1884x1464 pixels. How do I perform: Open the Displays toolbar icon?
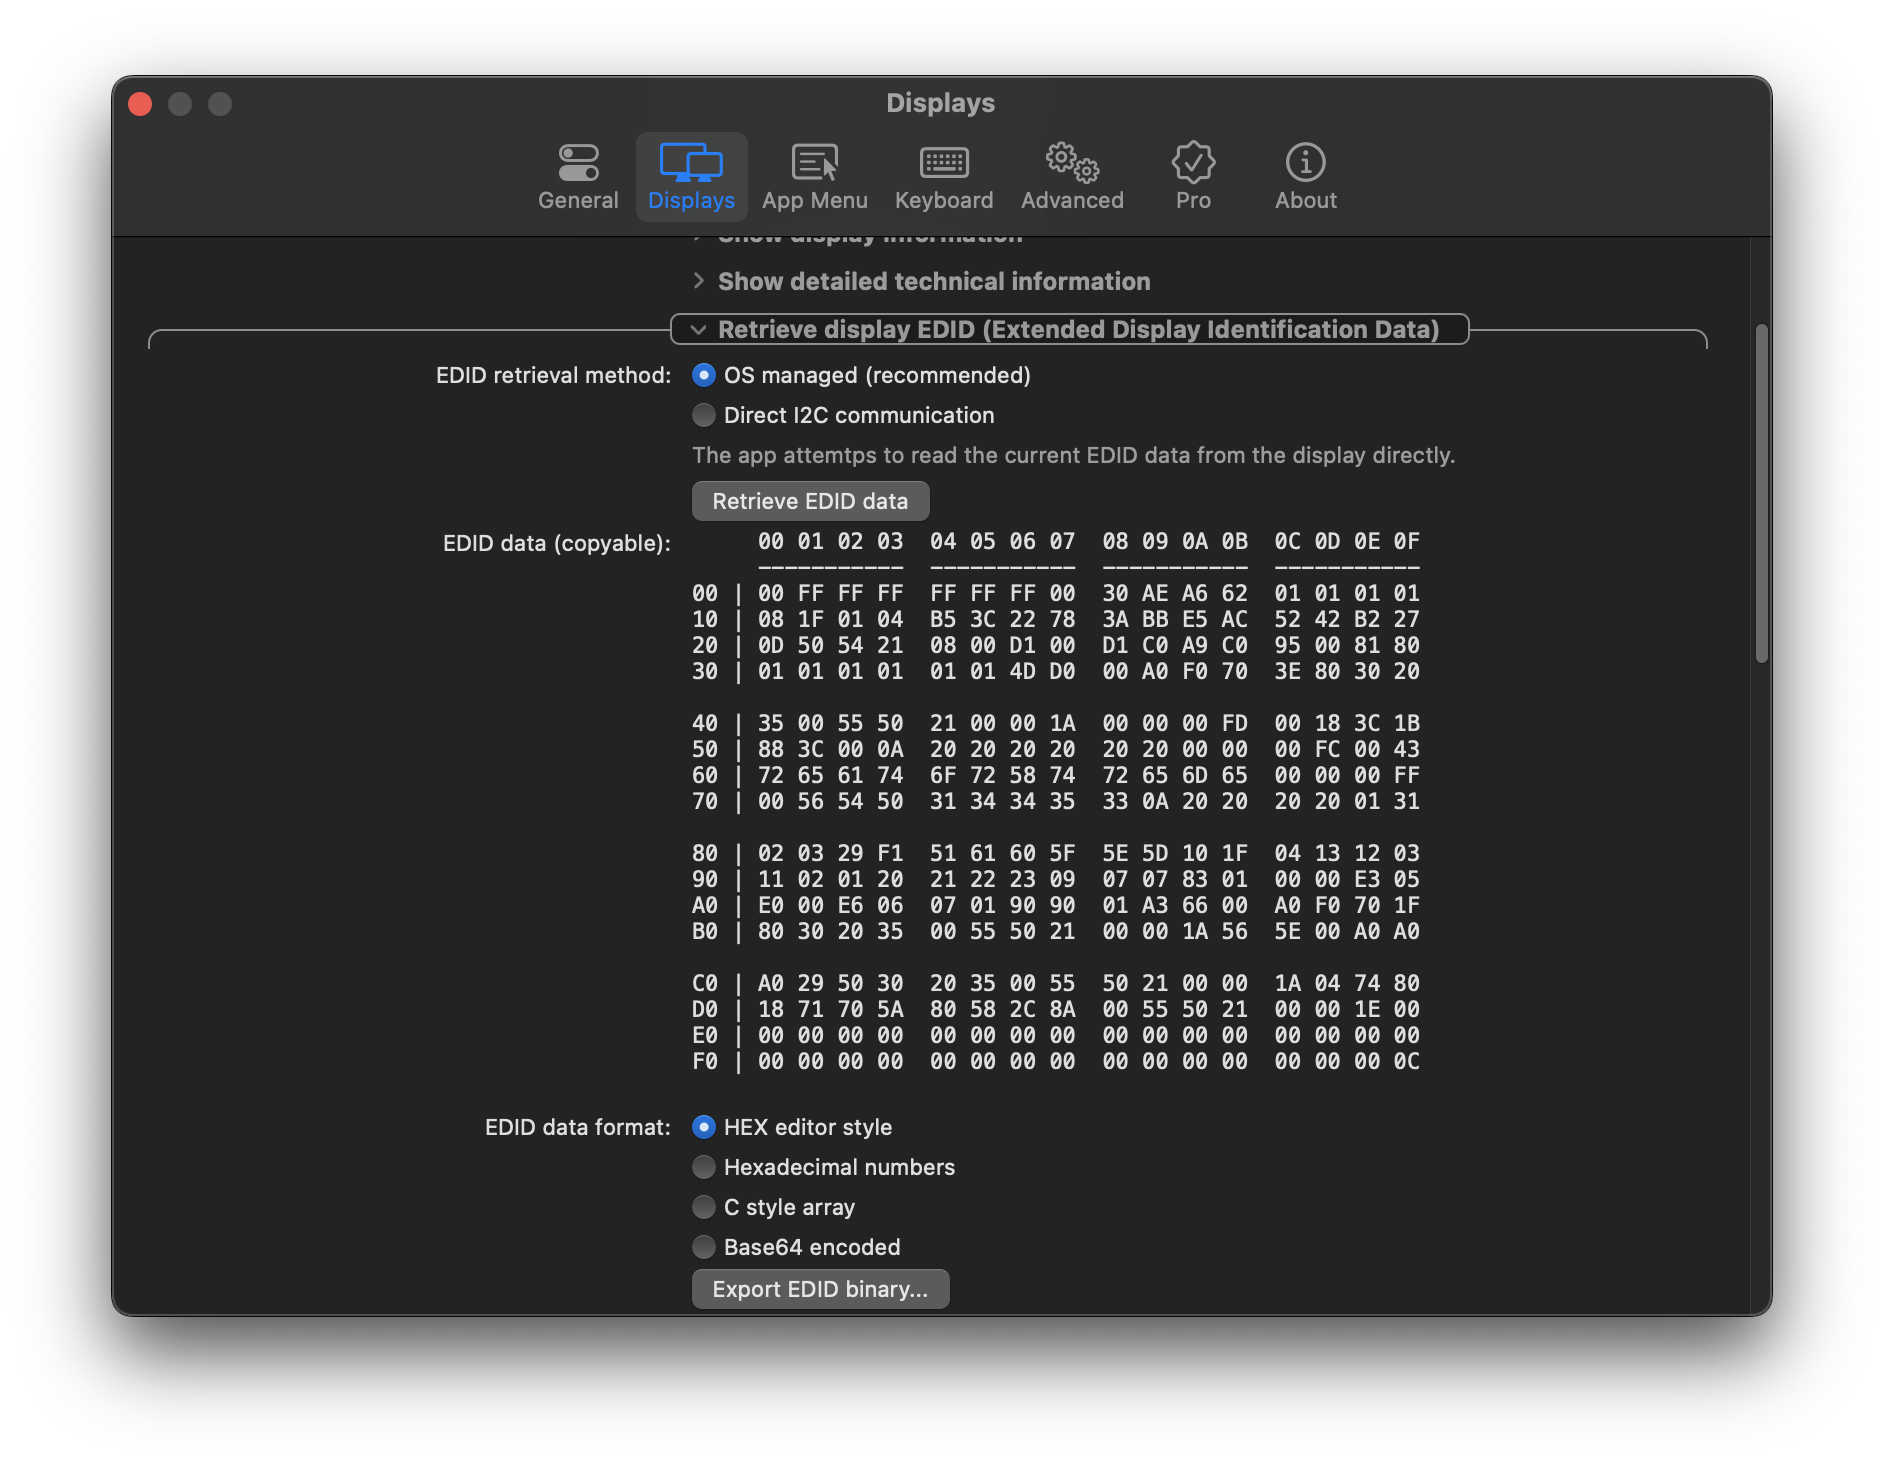(691, 177)
